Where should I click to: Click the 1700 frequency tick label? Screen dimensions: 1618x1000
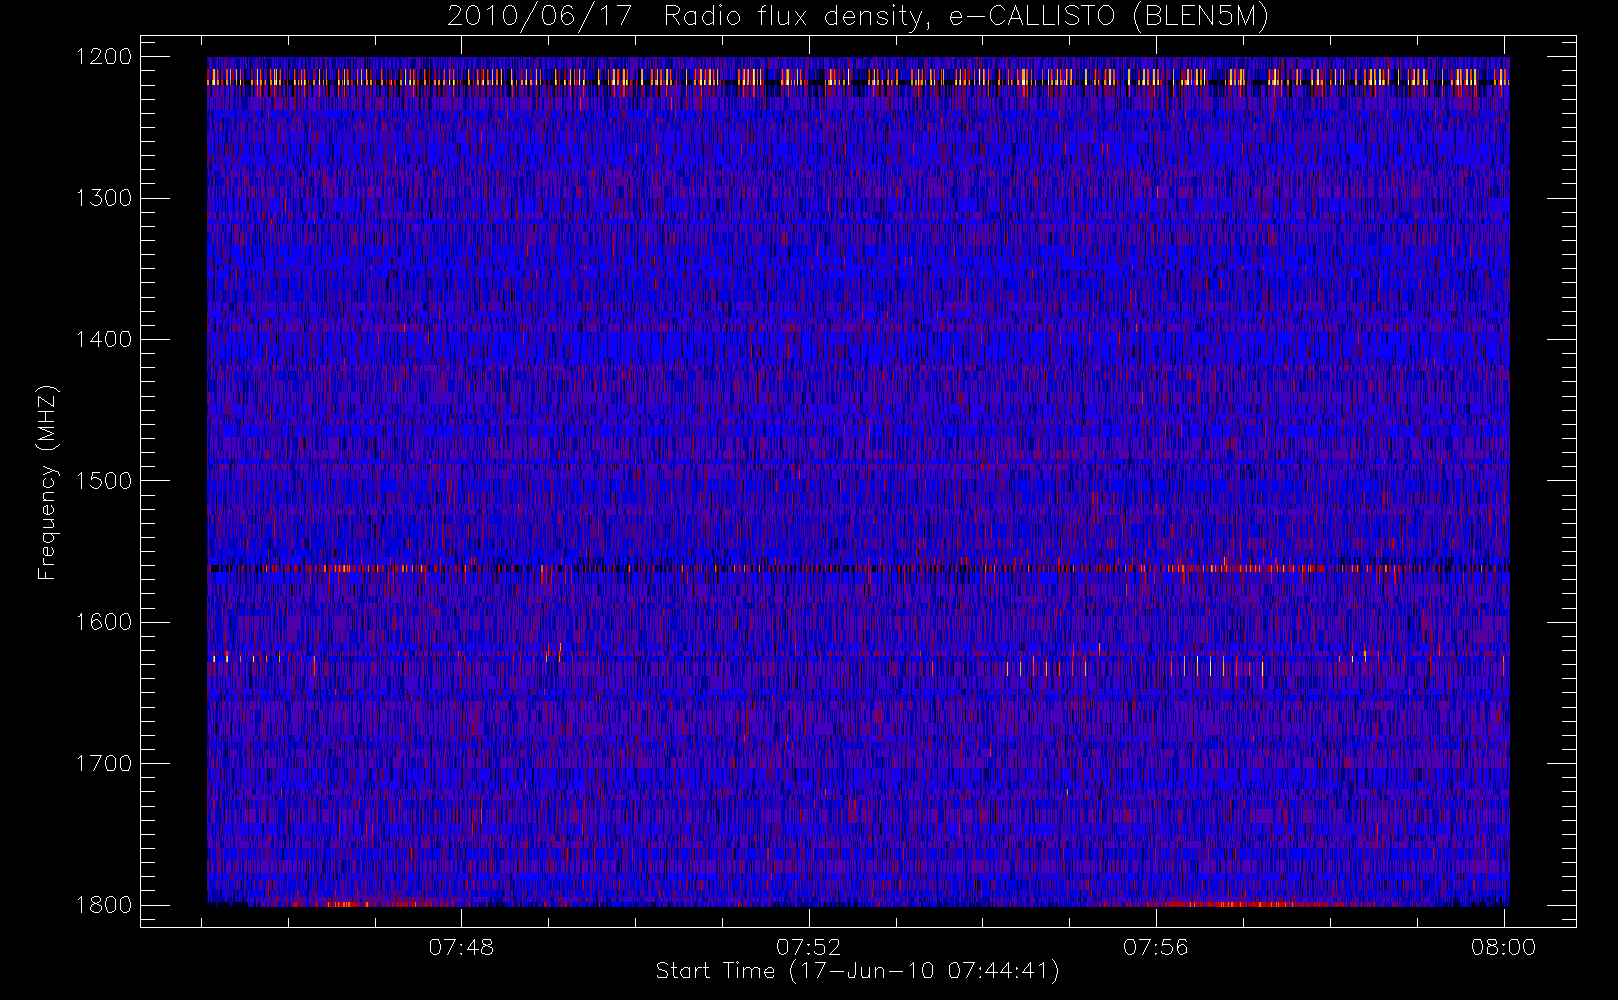coord(104,764)
